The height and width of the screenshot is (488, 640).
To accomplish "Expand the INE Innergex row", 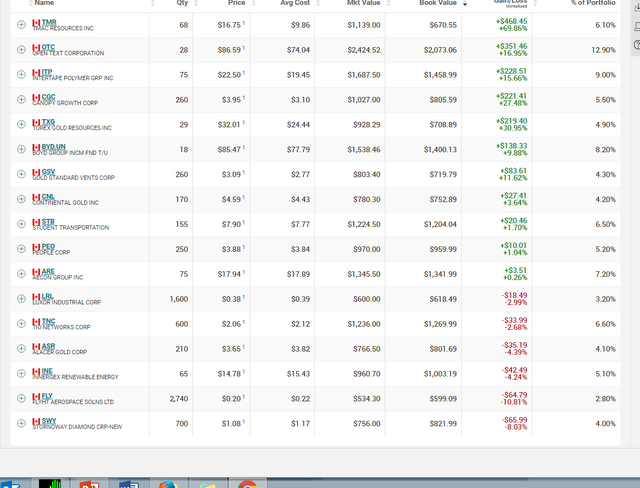I will coord(21,373).
